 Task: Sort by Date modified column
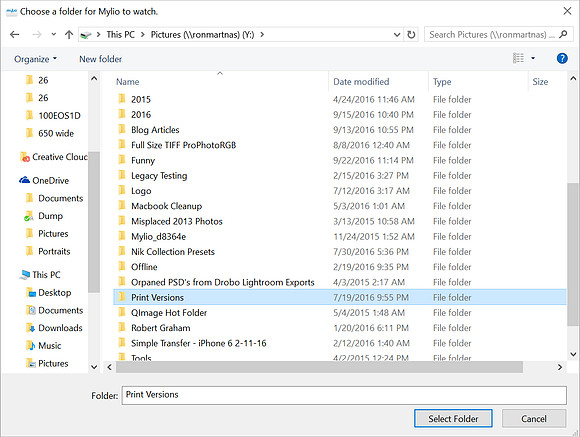tap(361, 82)
